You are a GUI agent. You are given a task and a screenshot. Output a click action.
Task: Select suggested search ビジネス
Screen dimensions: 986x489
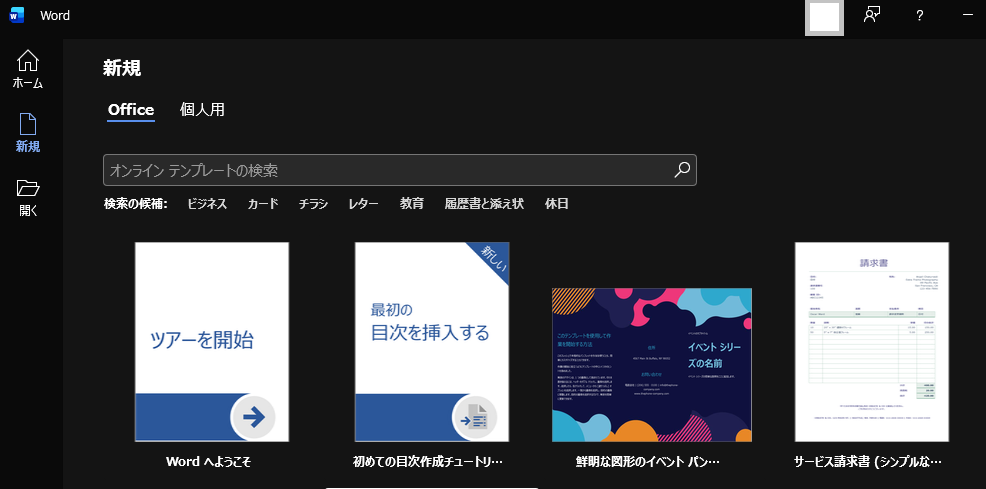[207, 204]
